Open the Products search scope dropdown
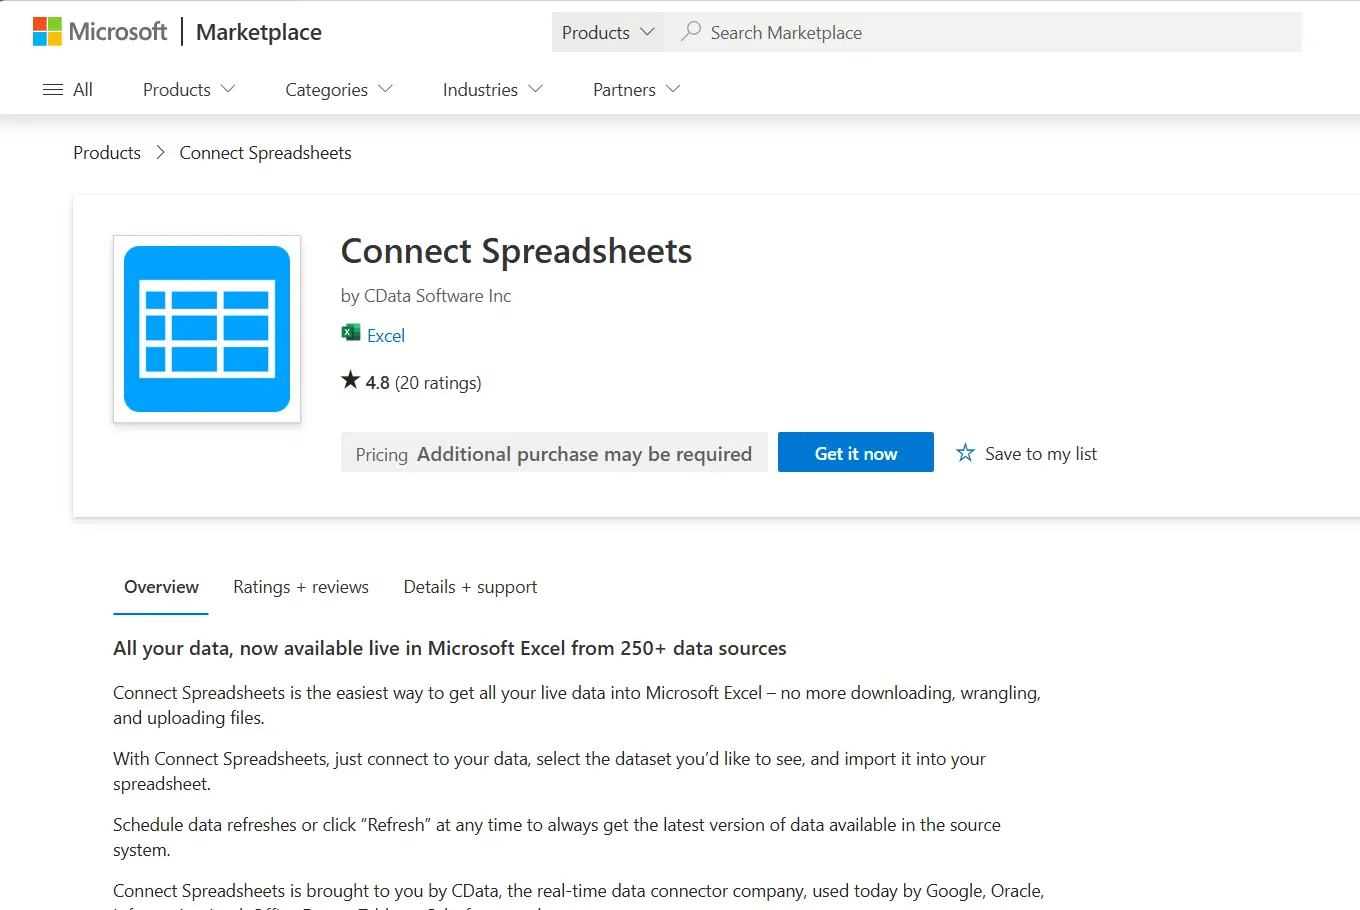The width and height of the screenshot is (1360, 910). coord(608,32)
